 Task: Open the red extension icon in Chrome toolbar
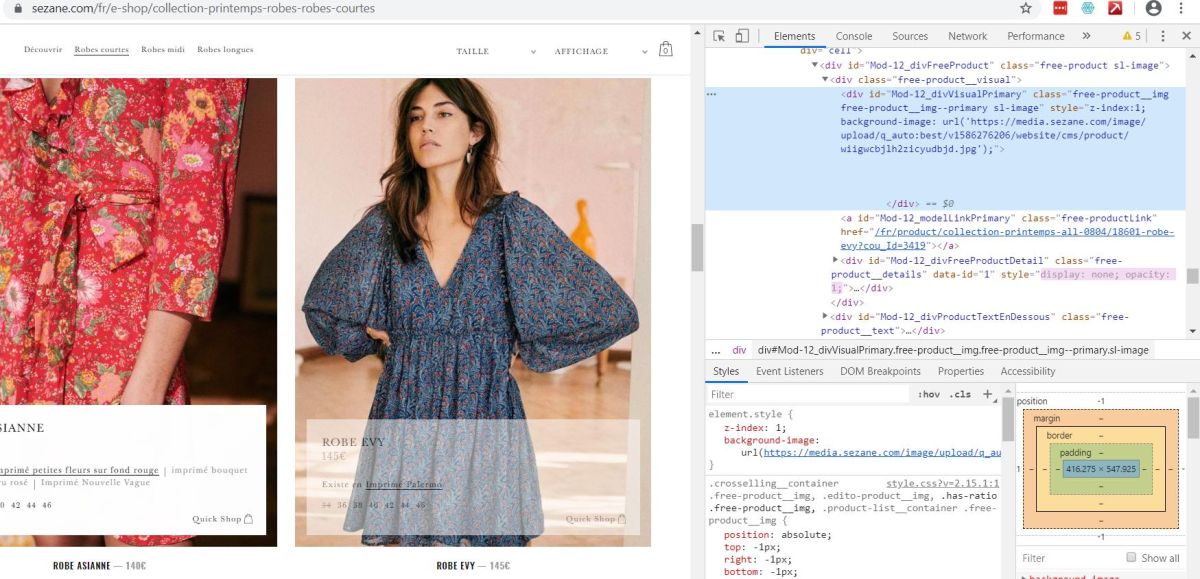(1061, 8)
